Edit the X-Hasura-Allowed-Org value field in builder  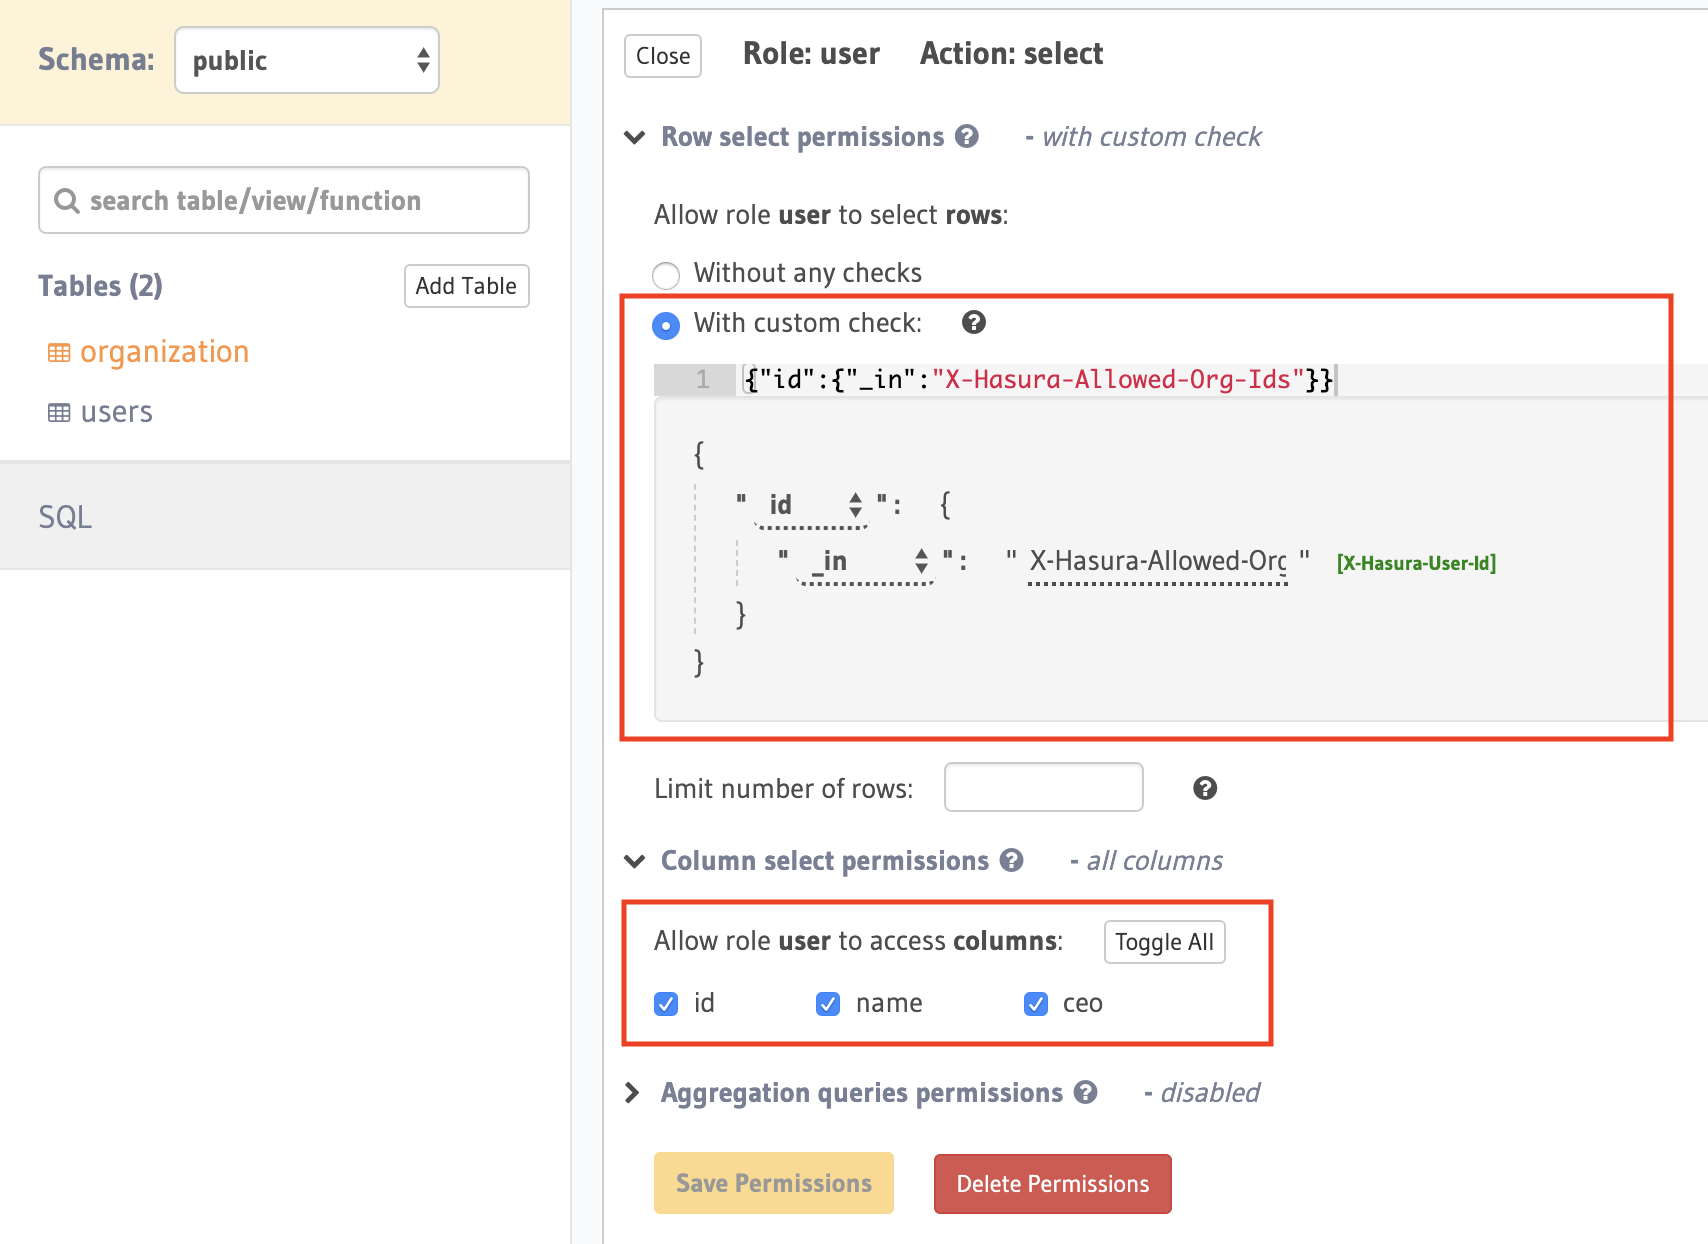1158,562
